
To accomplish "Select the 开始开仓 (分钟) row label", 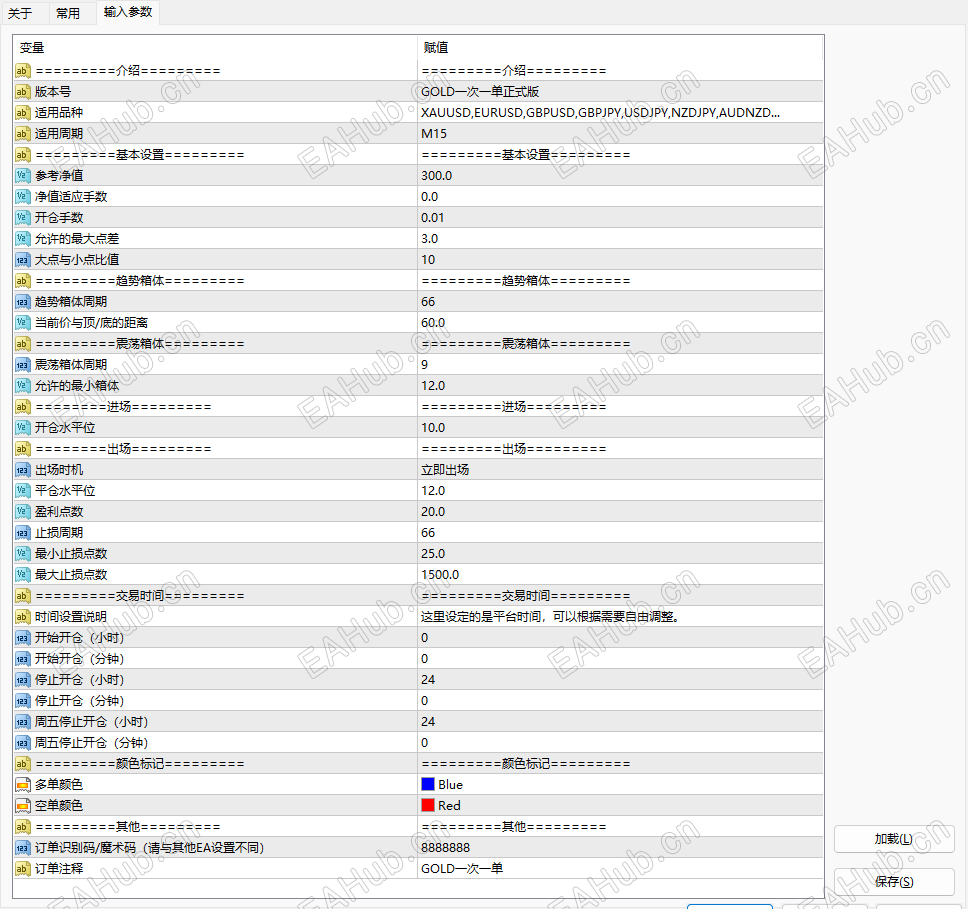I will tap(80, 658).
